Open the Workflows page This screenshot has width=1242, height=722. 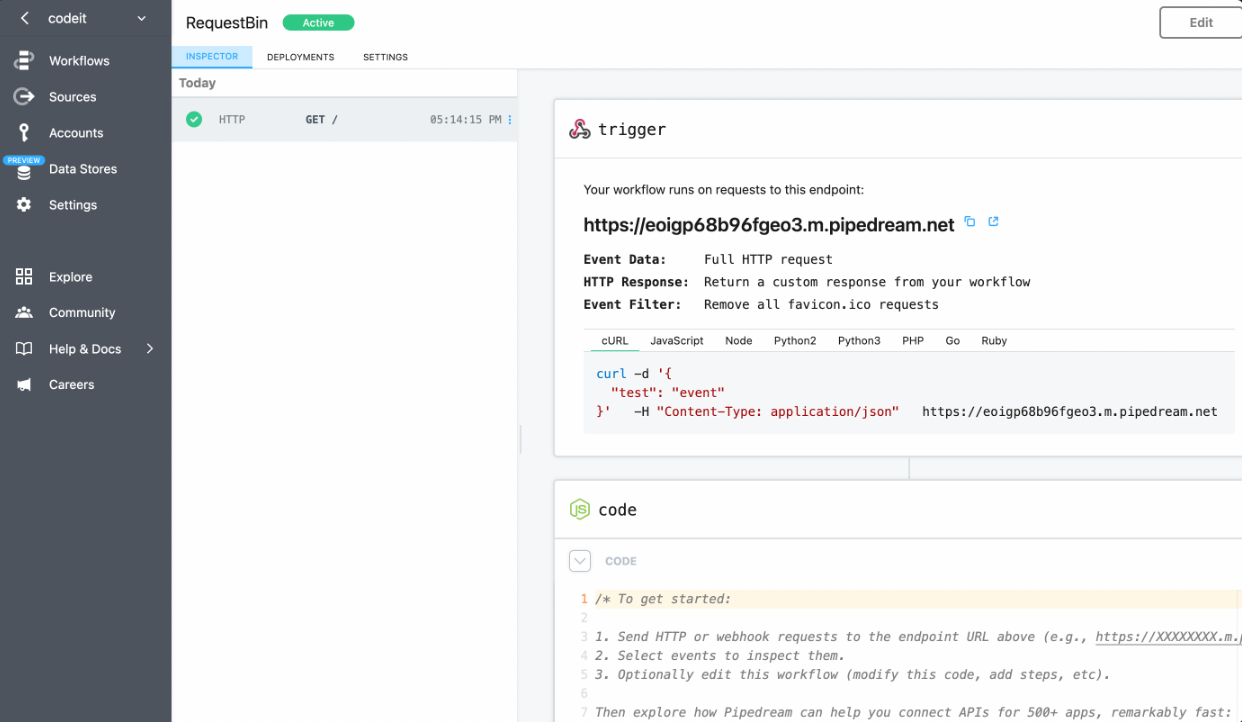tap(79, 61)
